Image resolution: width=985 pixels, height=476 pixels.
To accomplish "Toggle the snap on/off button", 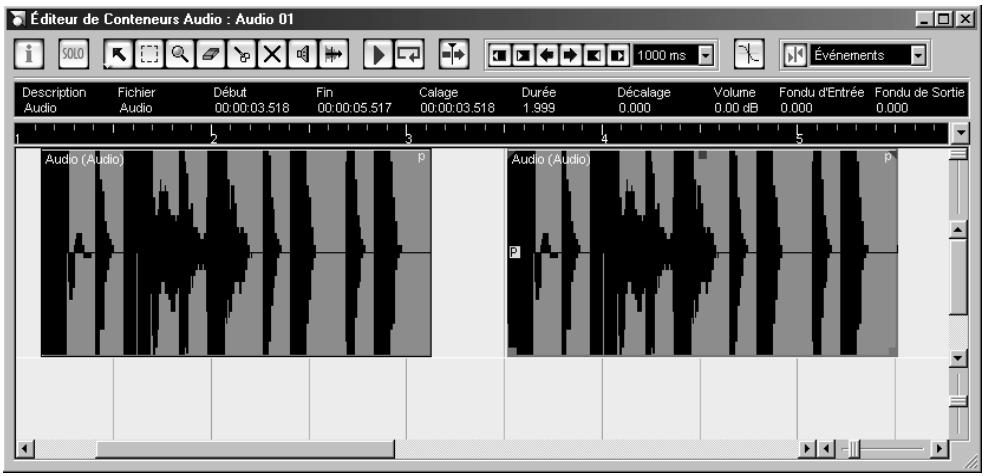I will [795, 55].
